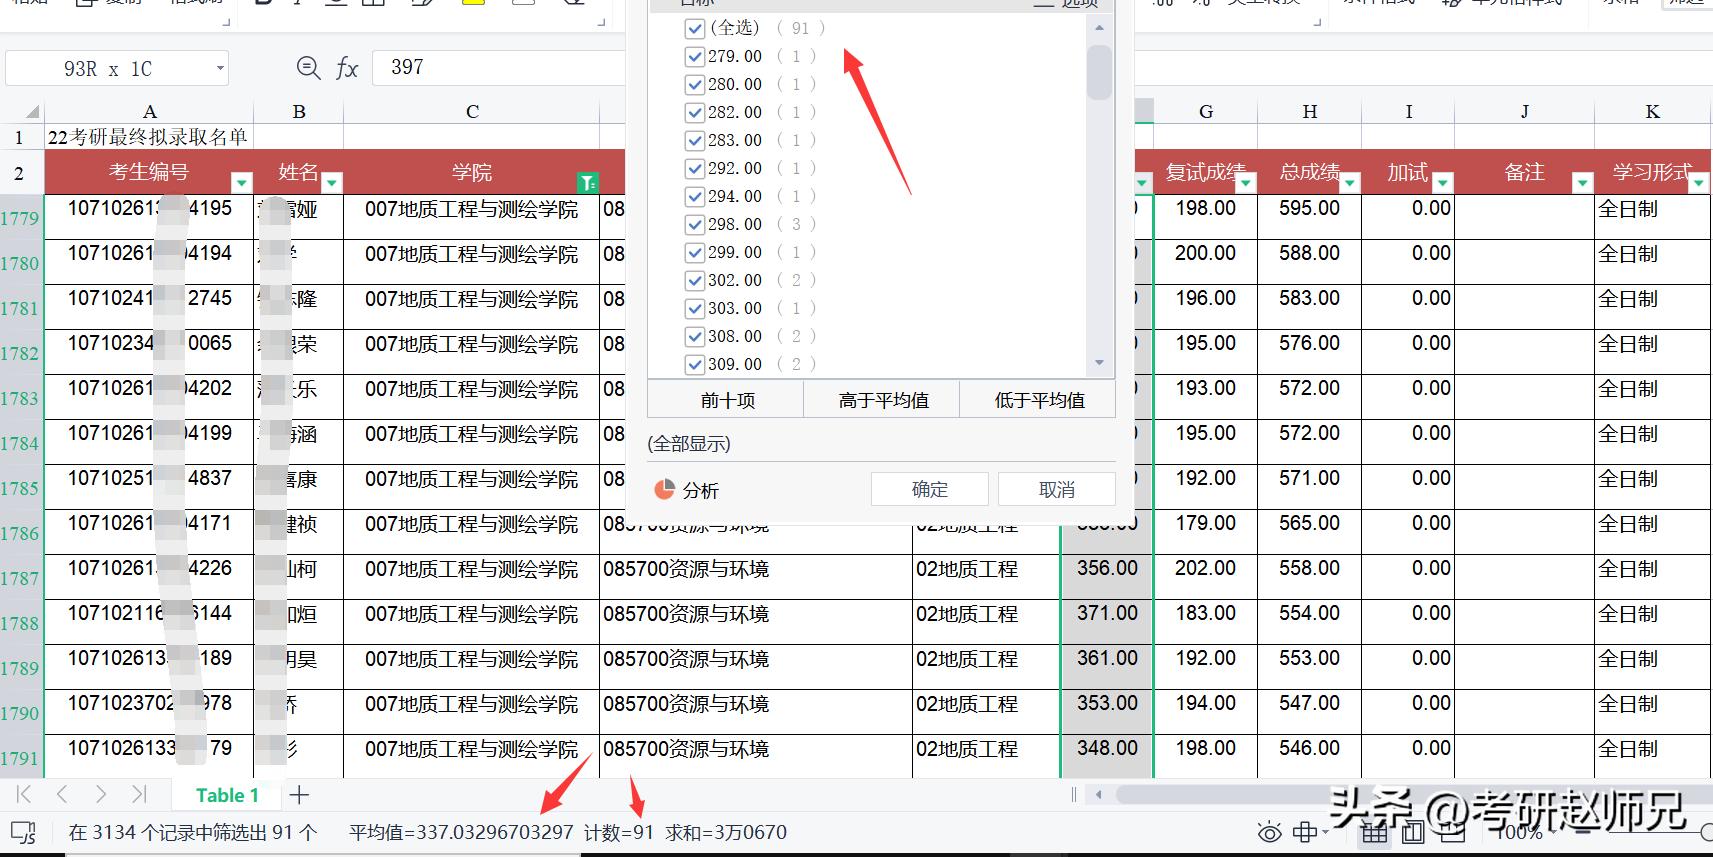
Task: Uncheck the 279.00 filter checkbox
Action: (x=695, y=56)
